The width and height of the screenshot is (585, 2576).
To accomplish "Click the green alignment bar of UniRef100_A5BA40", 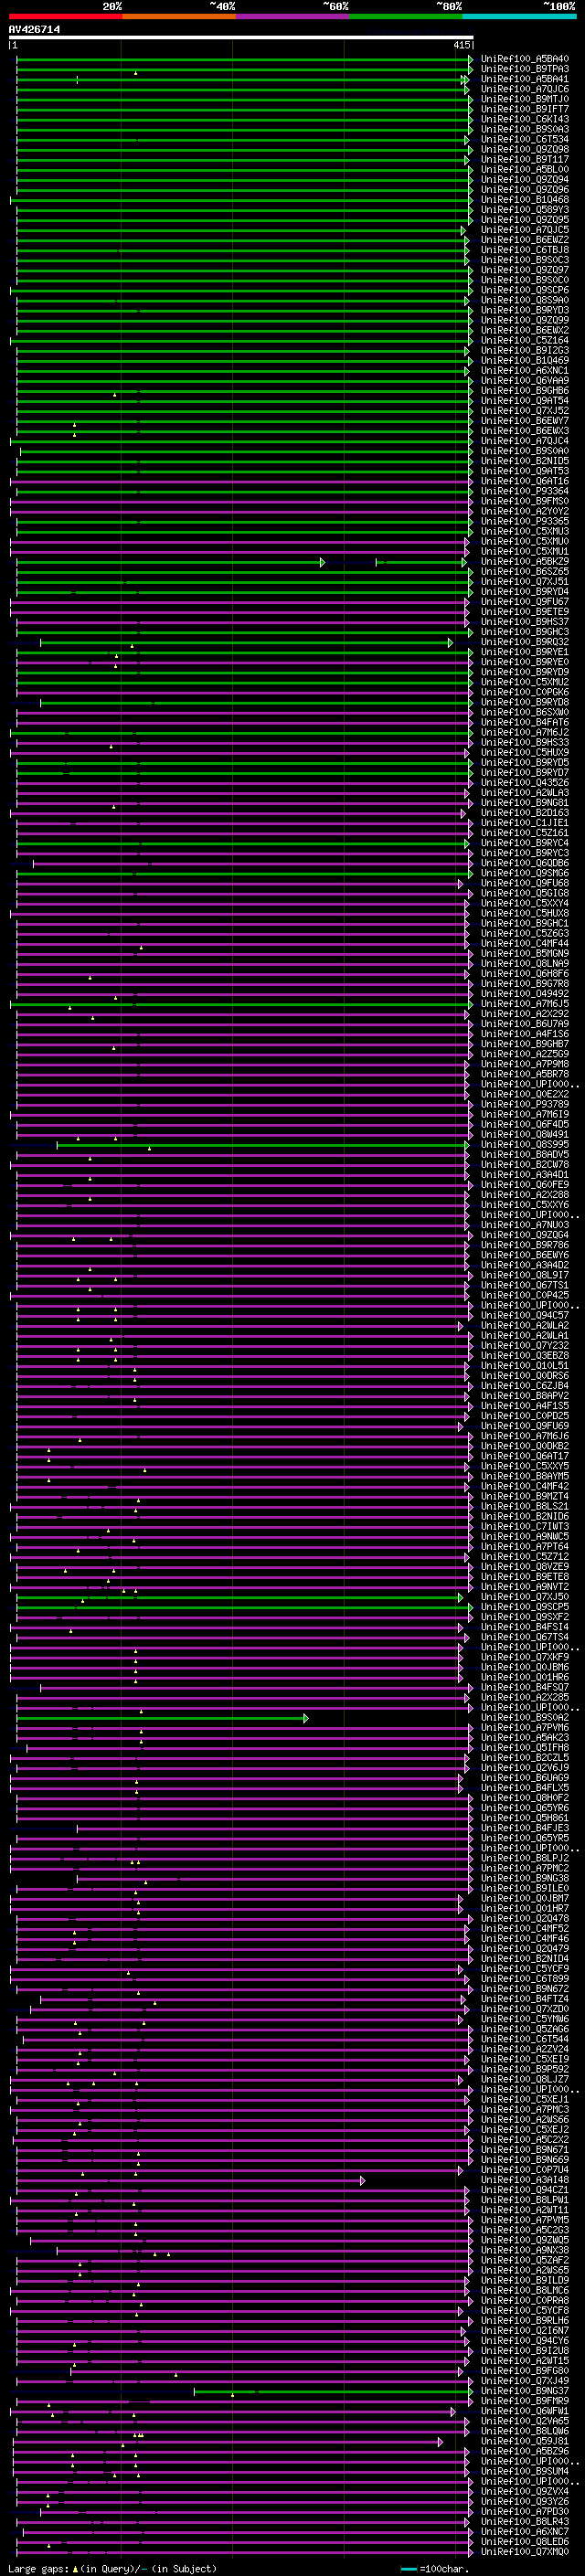I will pos(243,59).
